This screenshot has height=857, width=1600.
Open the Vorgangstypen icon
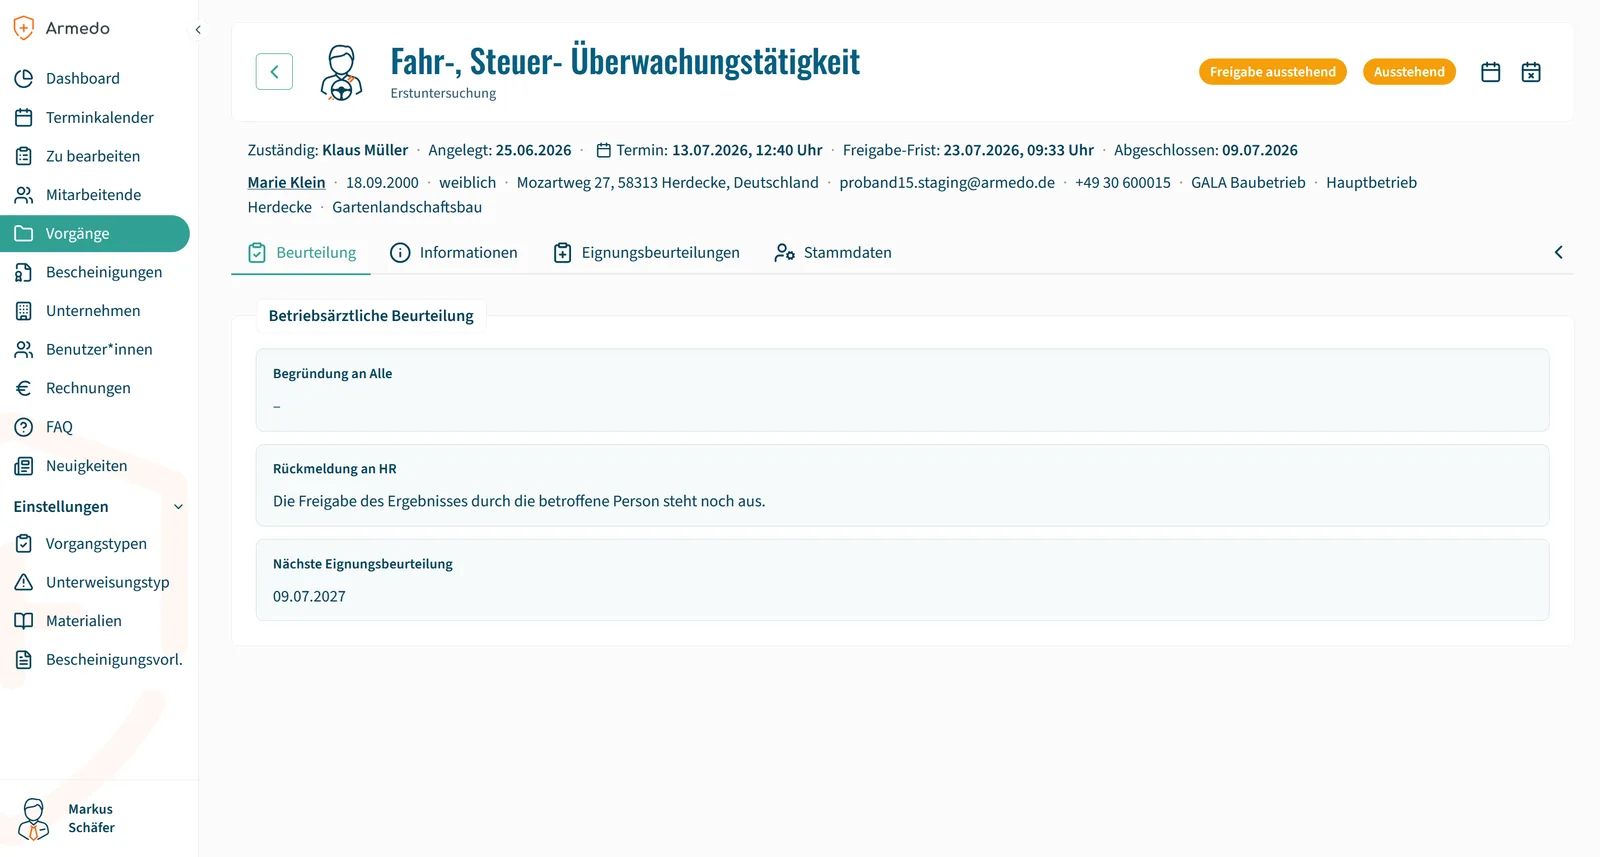(24, 544)
